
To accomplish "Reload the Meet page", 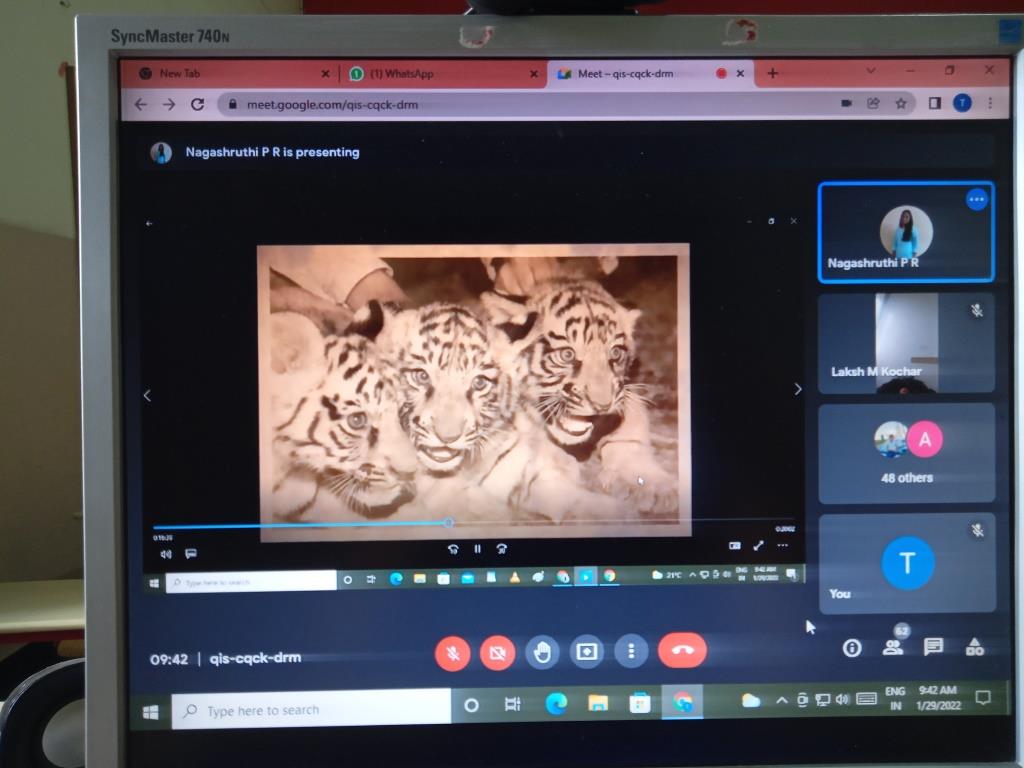I will click(x=198, y=104).
